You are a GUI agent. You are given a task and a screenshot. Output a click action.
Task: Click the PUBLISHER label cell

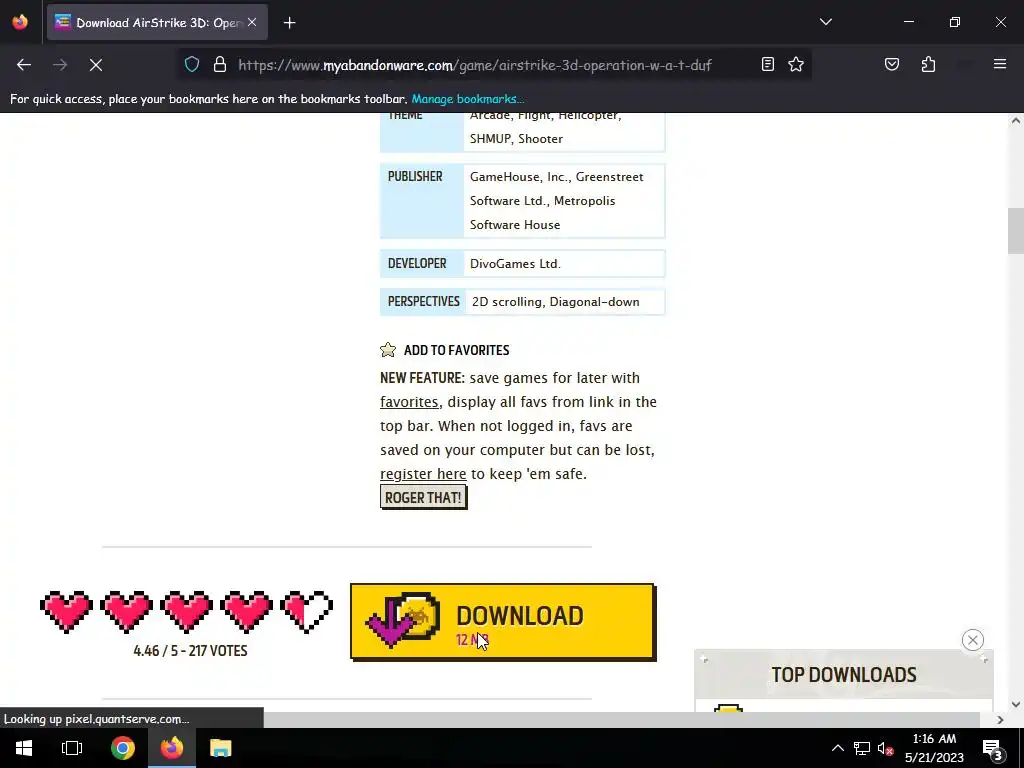[x=422, y=200]
